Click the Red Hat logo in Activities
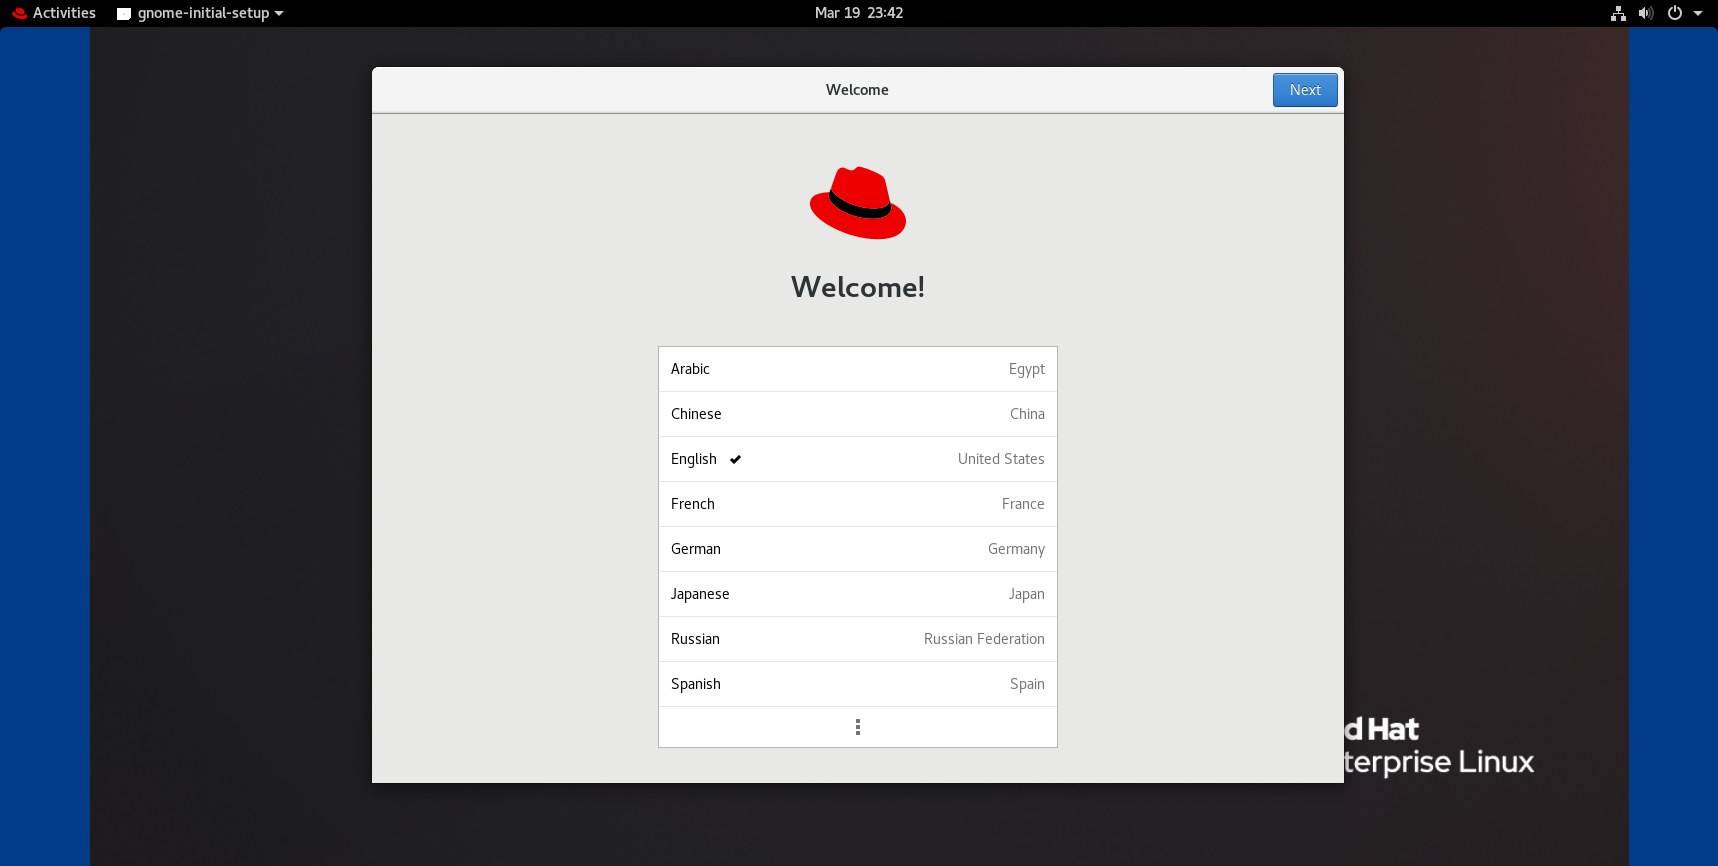1718x866 pixels. [19, 13]
